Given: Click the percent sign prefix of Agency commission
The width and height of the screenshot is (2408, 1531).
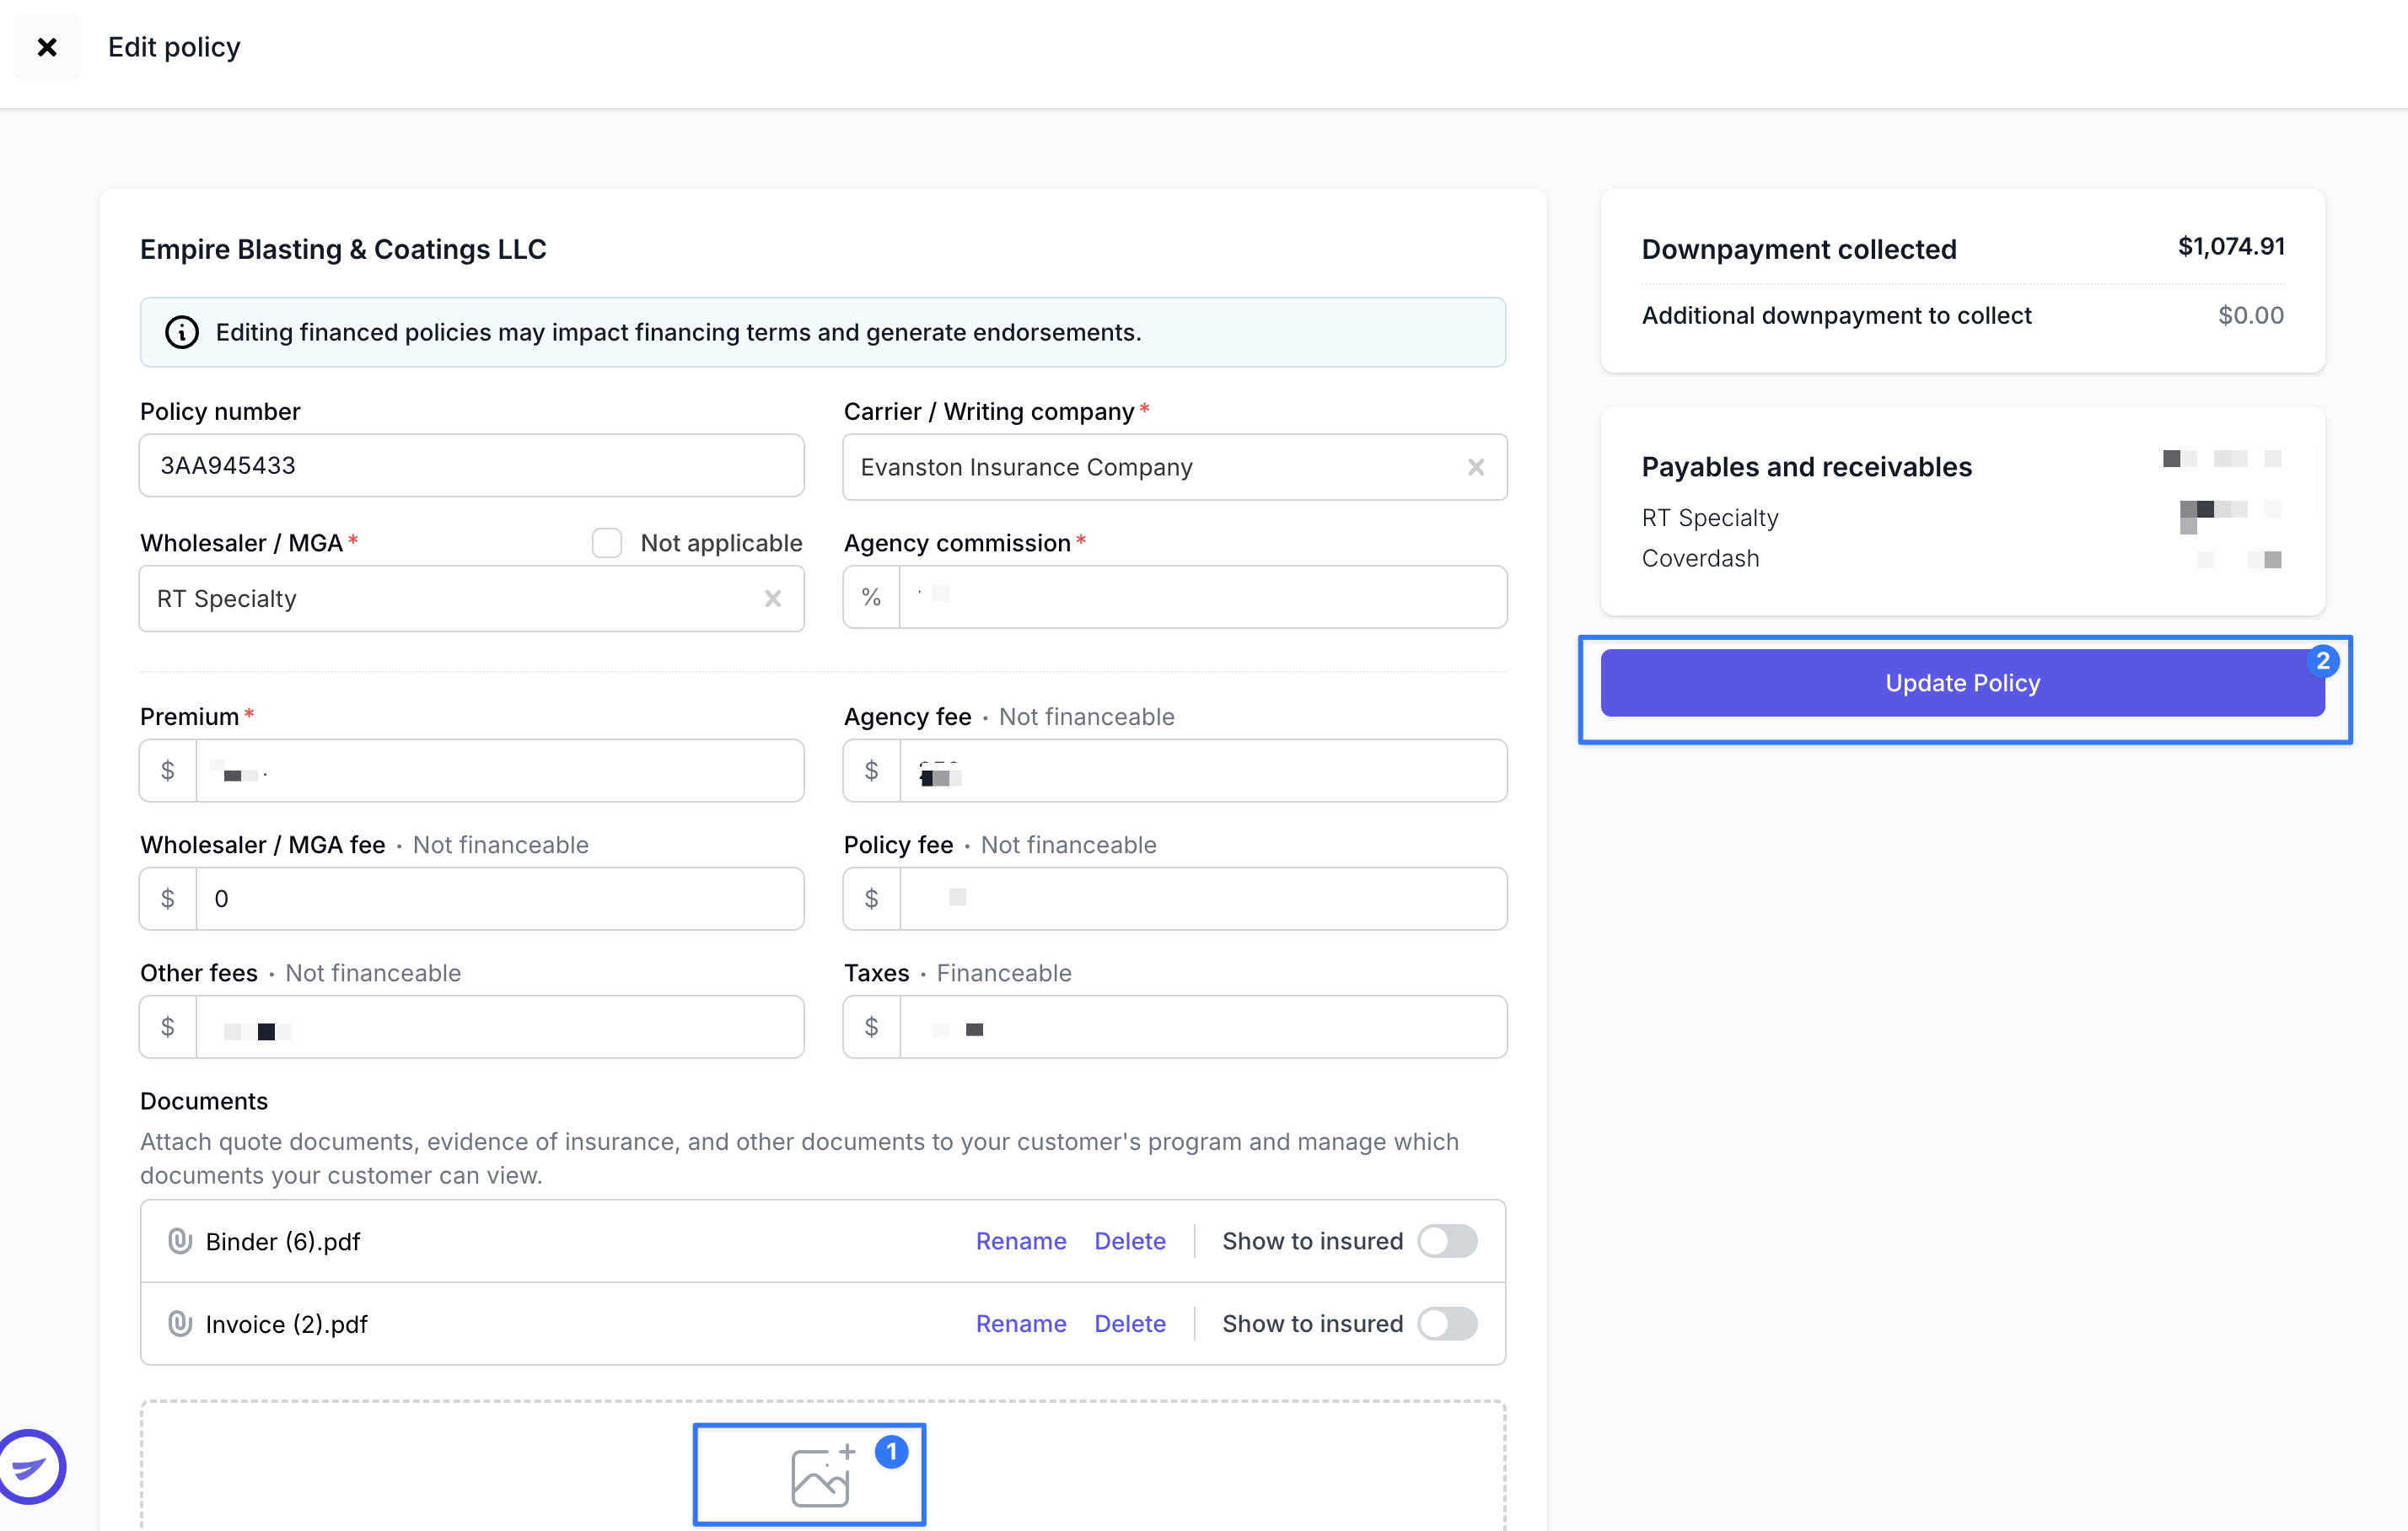Looking at the screenshot, I should pos(871,597).
